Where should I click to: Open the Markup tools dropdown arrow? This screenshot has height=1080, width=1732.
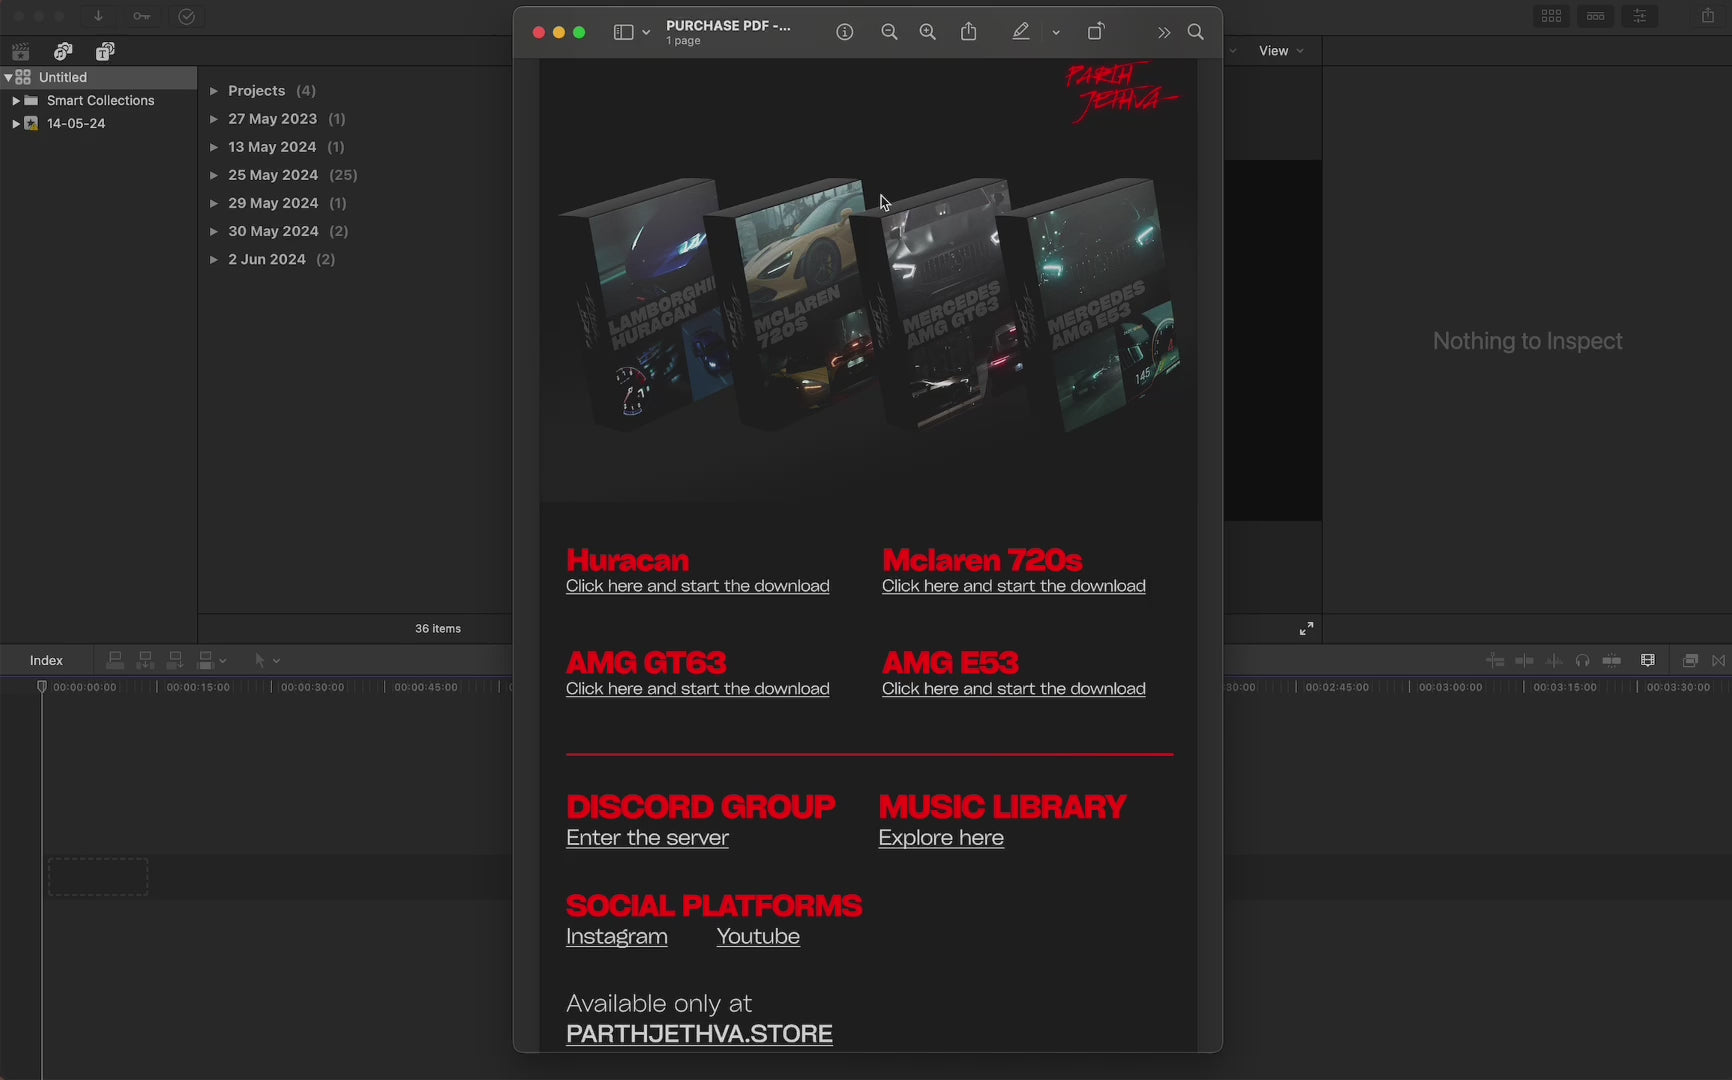(1056, 32)
